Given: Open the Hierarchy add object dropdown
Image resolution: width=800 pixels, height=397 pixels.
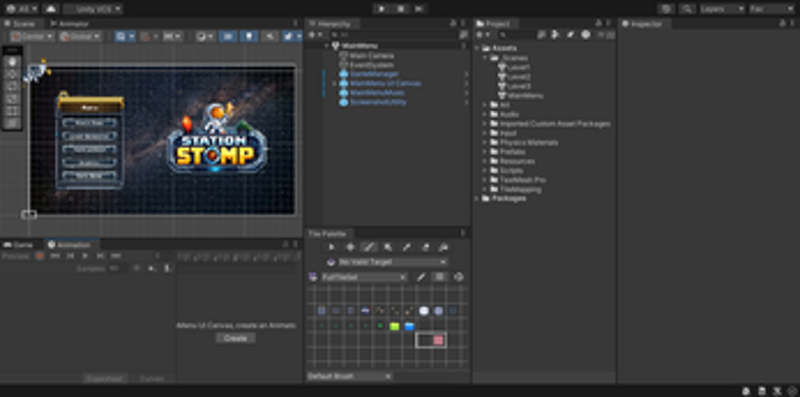Looking at the screenshot, I should [x=314, y=35].
